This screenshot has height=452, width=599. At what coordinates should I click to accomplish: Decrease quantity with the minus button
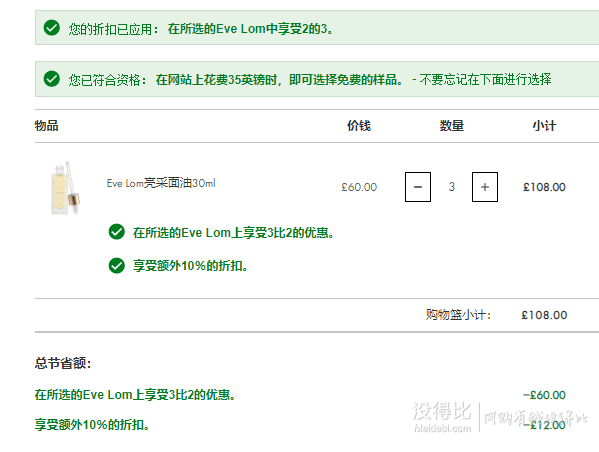[x=418, y=187]
